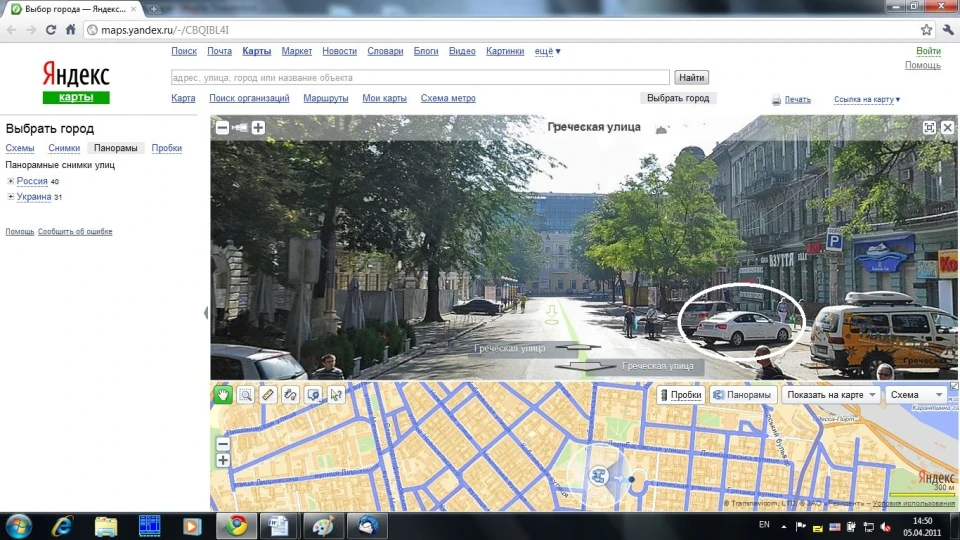The width and height of the screenshot is (960, 540).
Task: Open the Показать на карте dropdown
Action: (831, 395)
